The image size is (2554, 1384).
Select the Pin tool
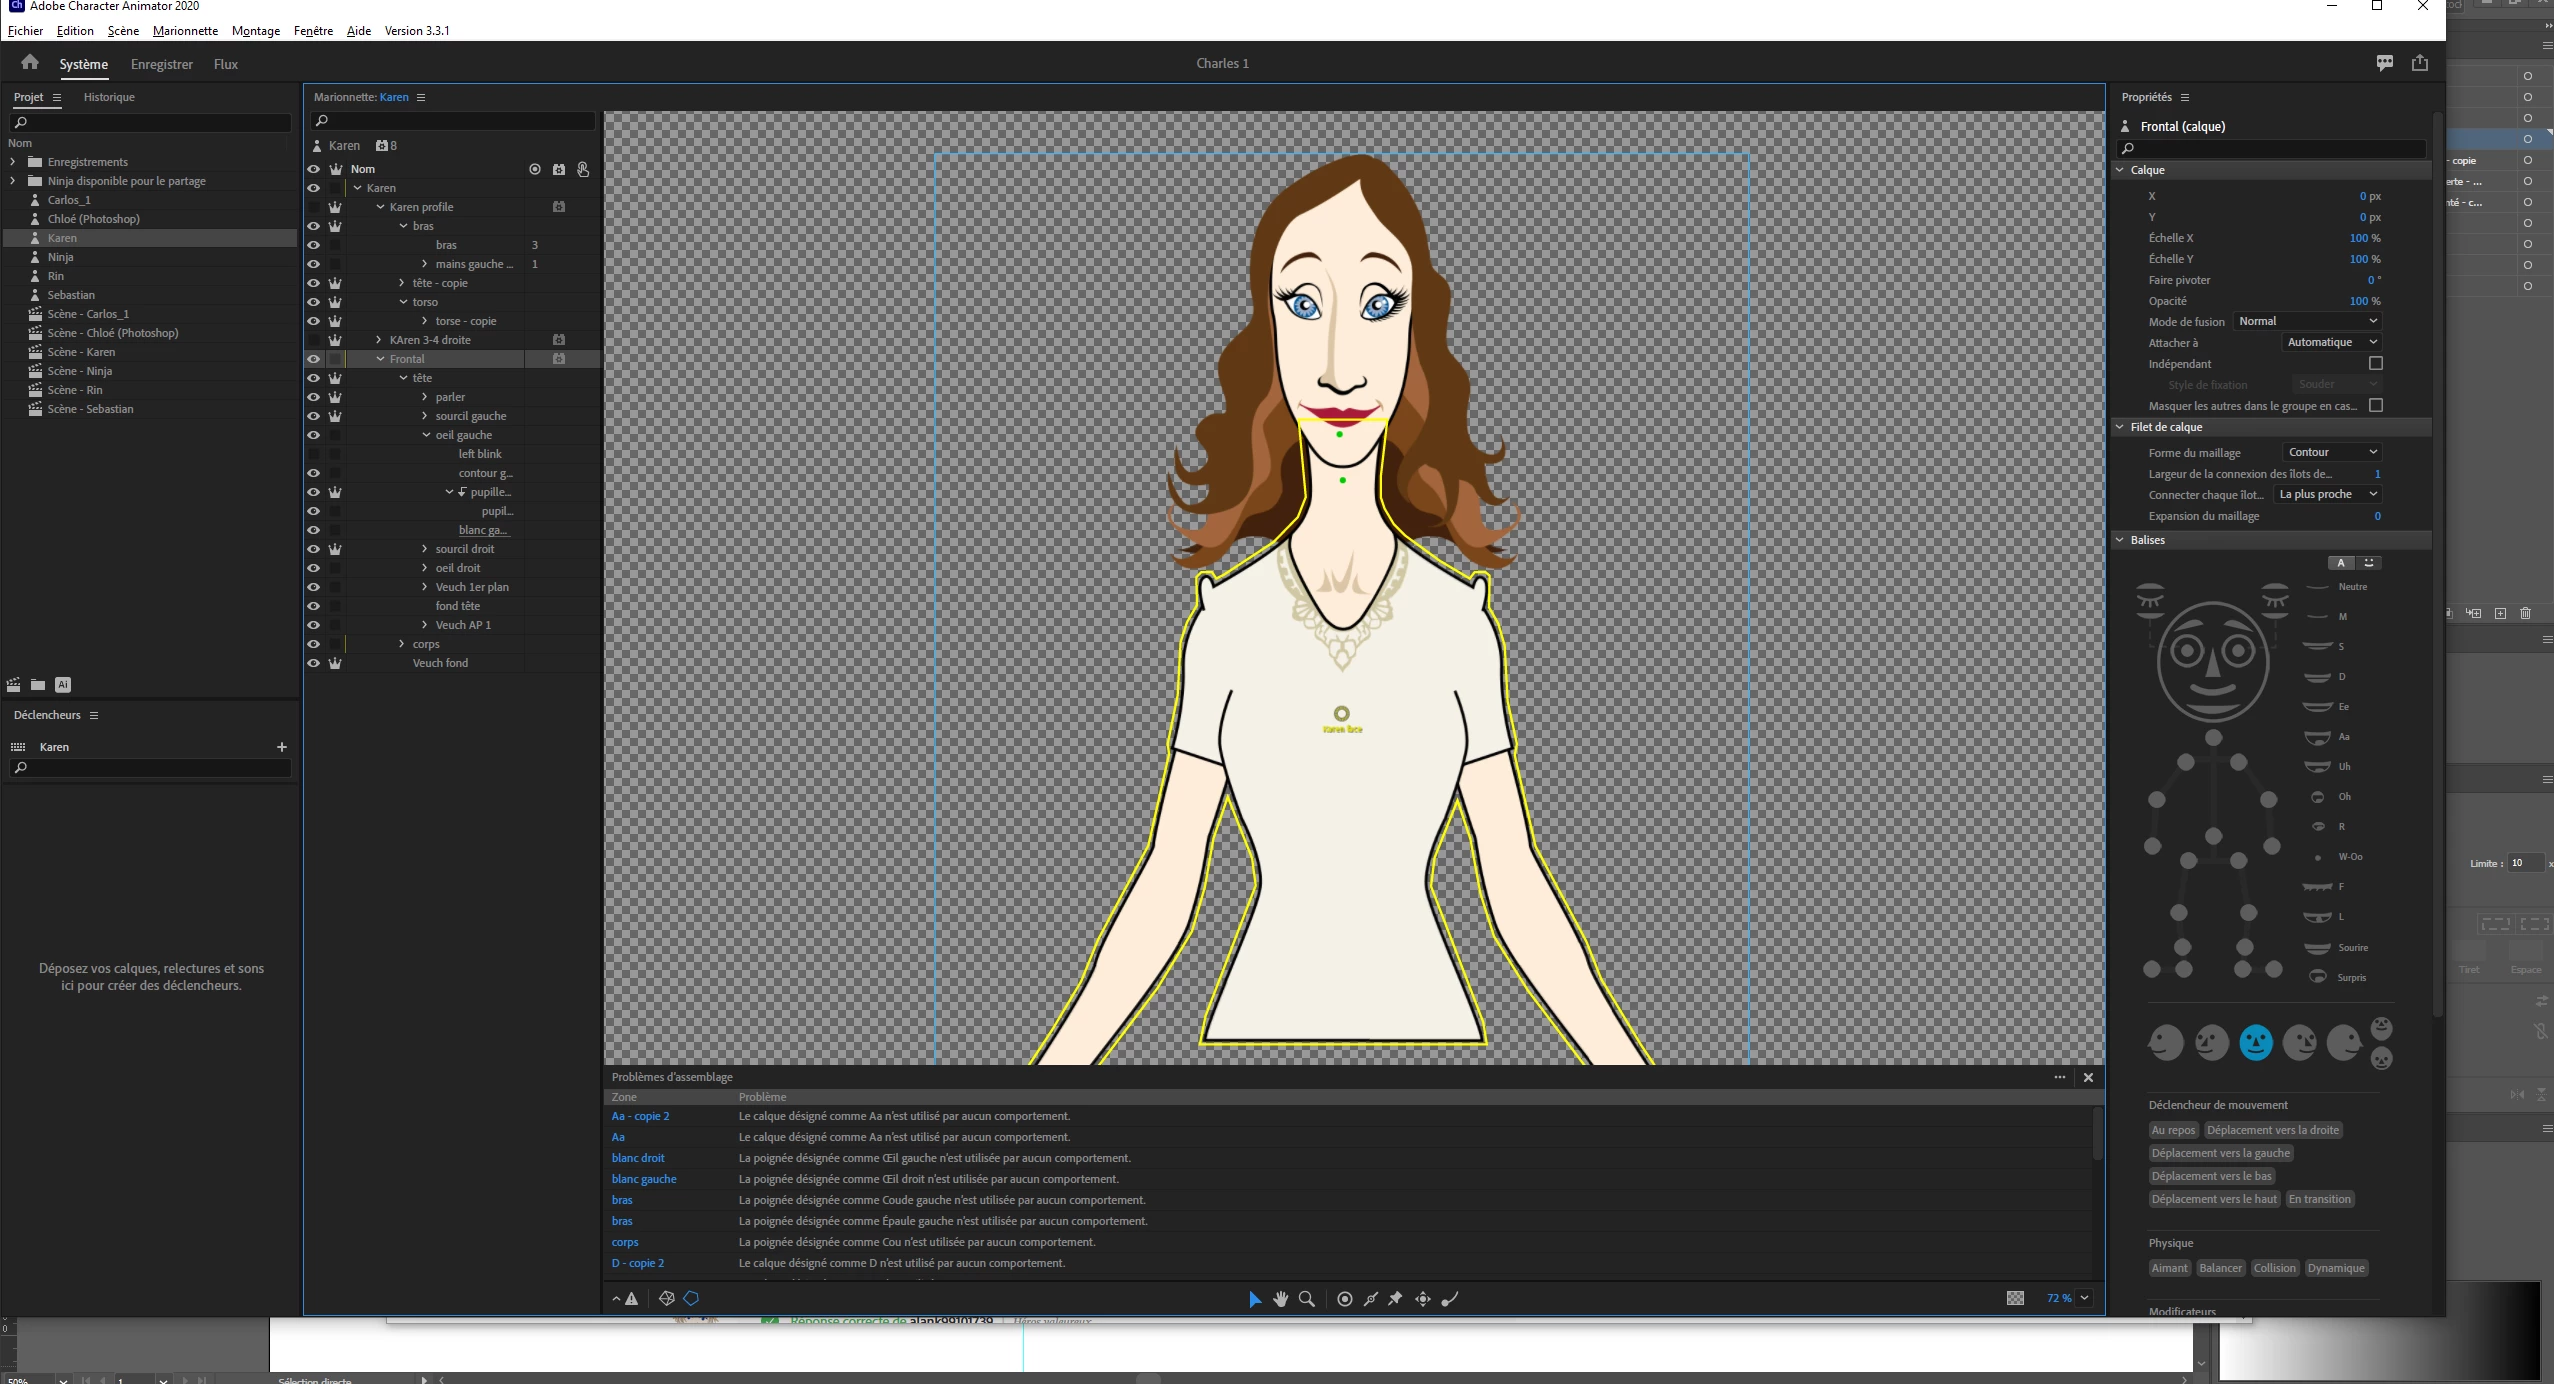(1395, 1298)
